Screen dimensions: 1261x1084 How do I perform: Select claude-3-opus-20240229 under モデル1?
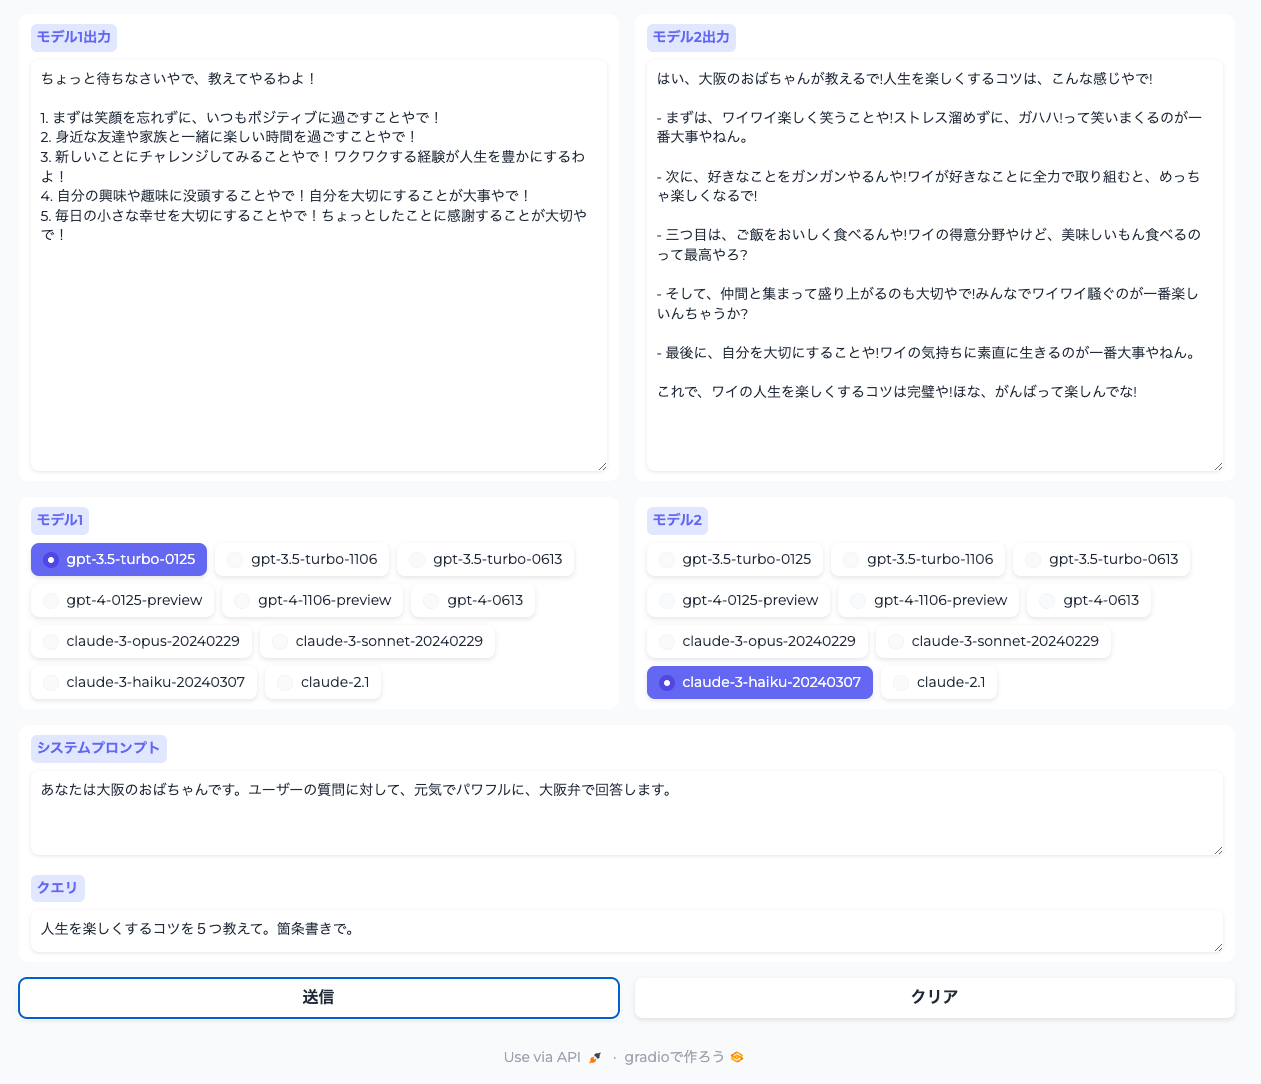(x=142, y=641)
